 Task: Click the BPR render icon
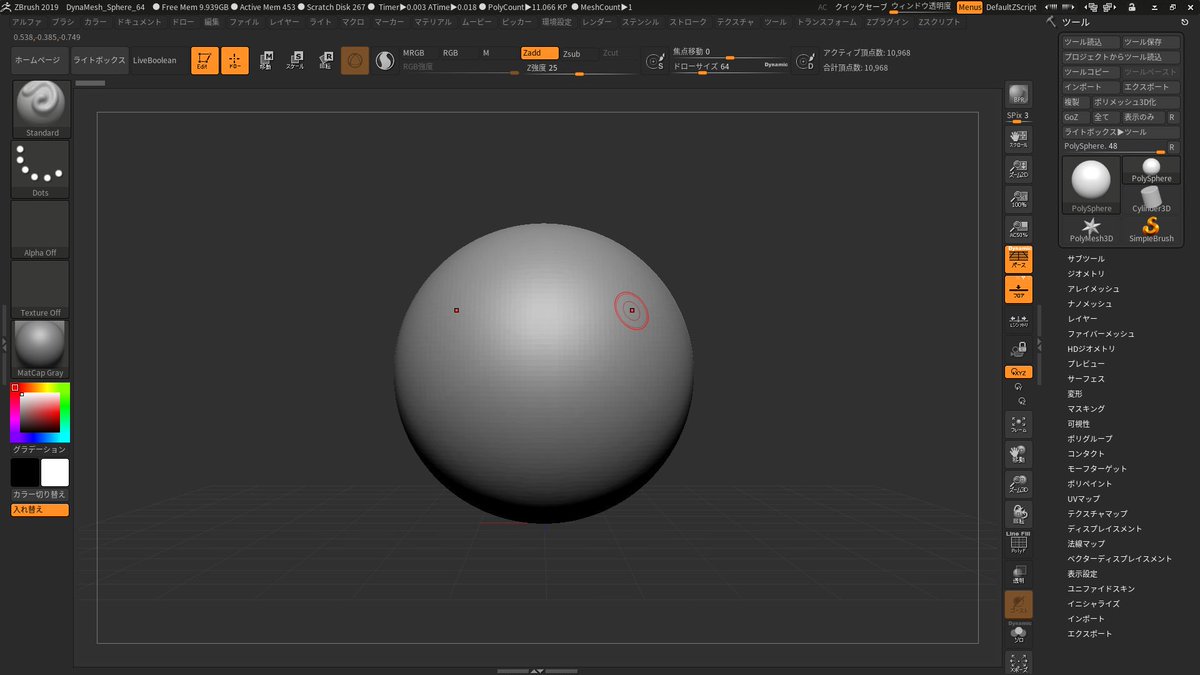tap(1019, 95)
